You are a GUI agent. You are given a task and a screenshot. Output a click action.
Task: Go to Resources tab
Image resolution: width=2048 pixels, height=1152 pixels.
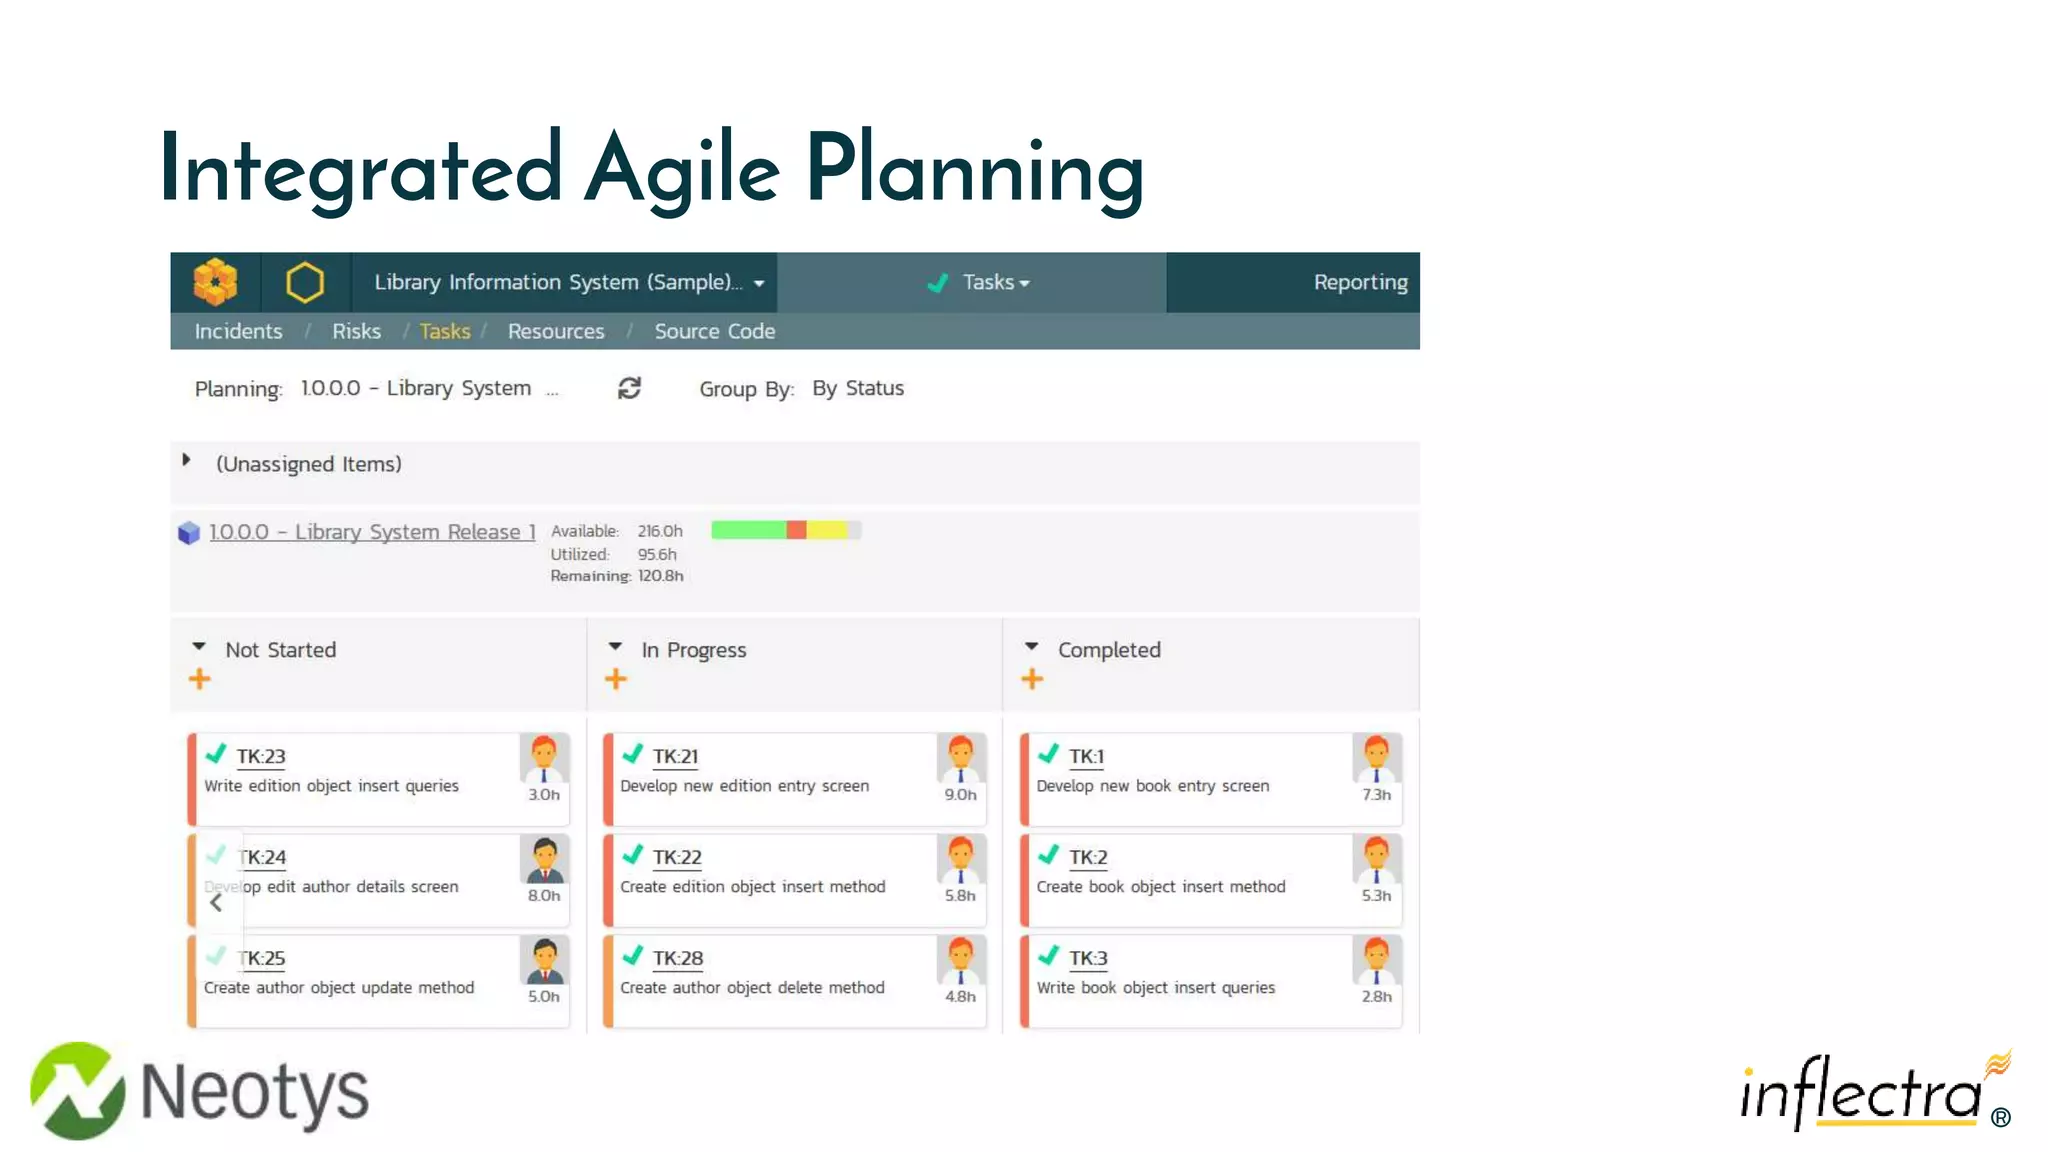tap(556, 331)
